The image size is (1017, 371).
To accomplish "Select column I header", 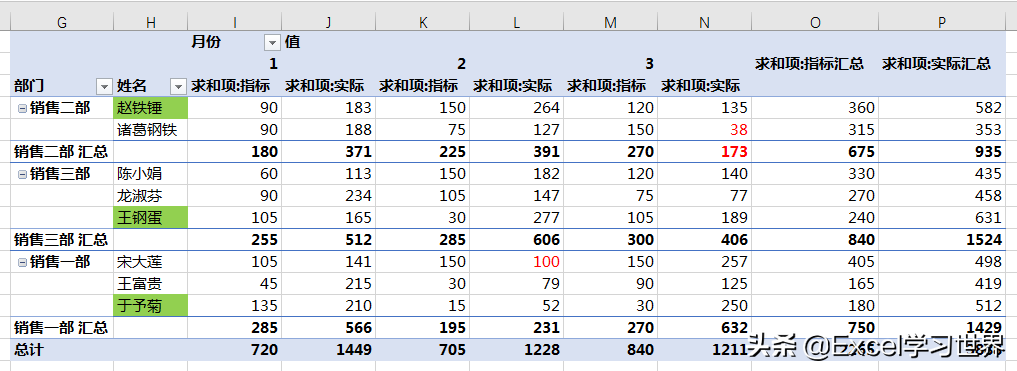I will (234, 23).
